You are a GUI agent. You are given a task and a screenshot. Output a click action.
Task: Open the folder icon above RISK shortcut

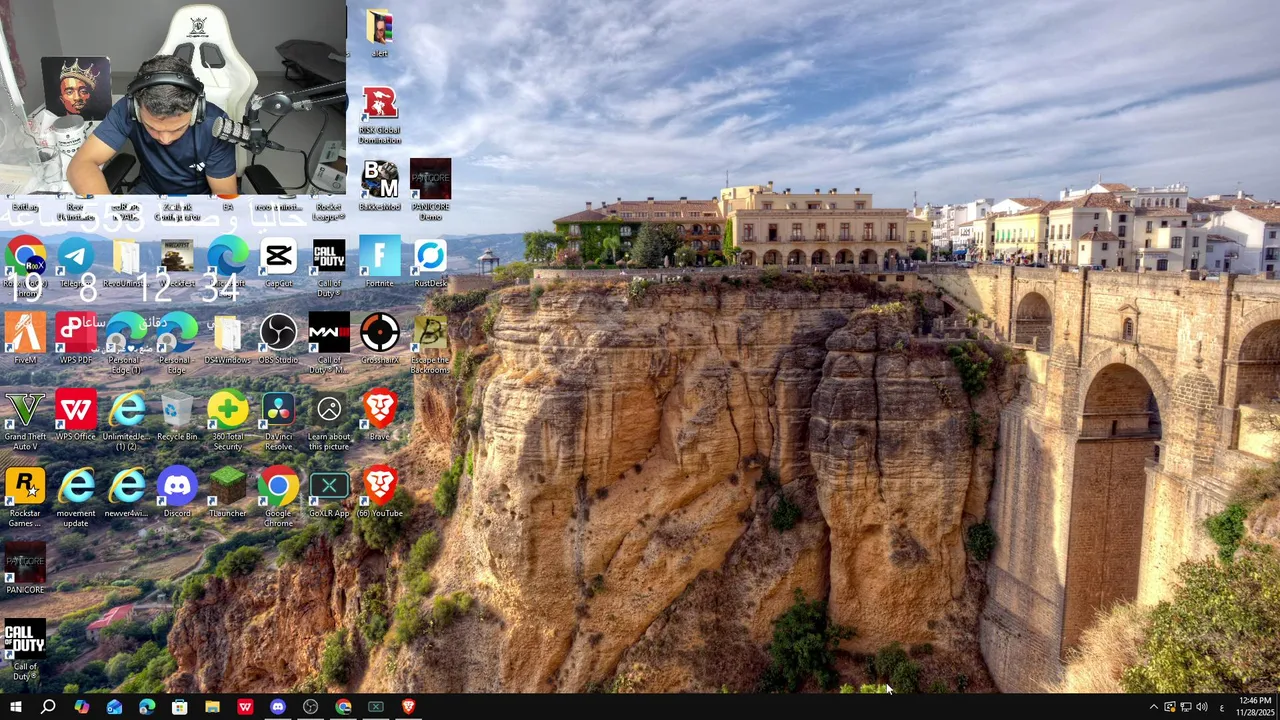379,33
